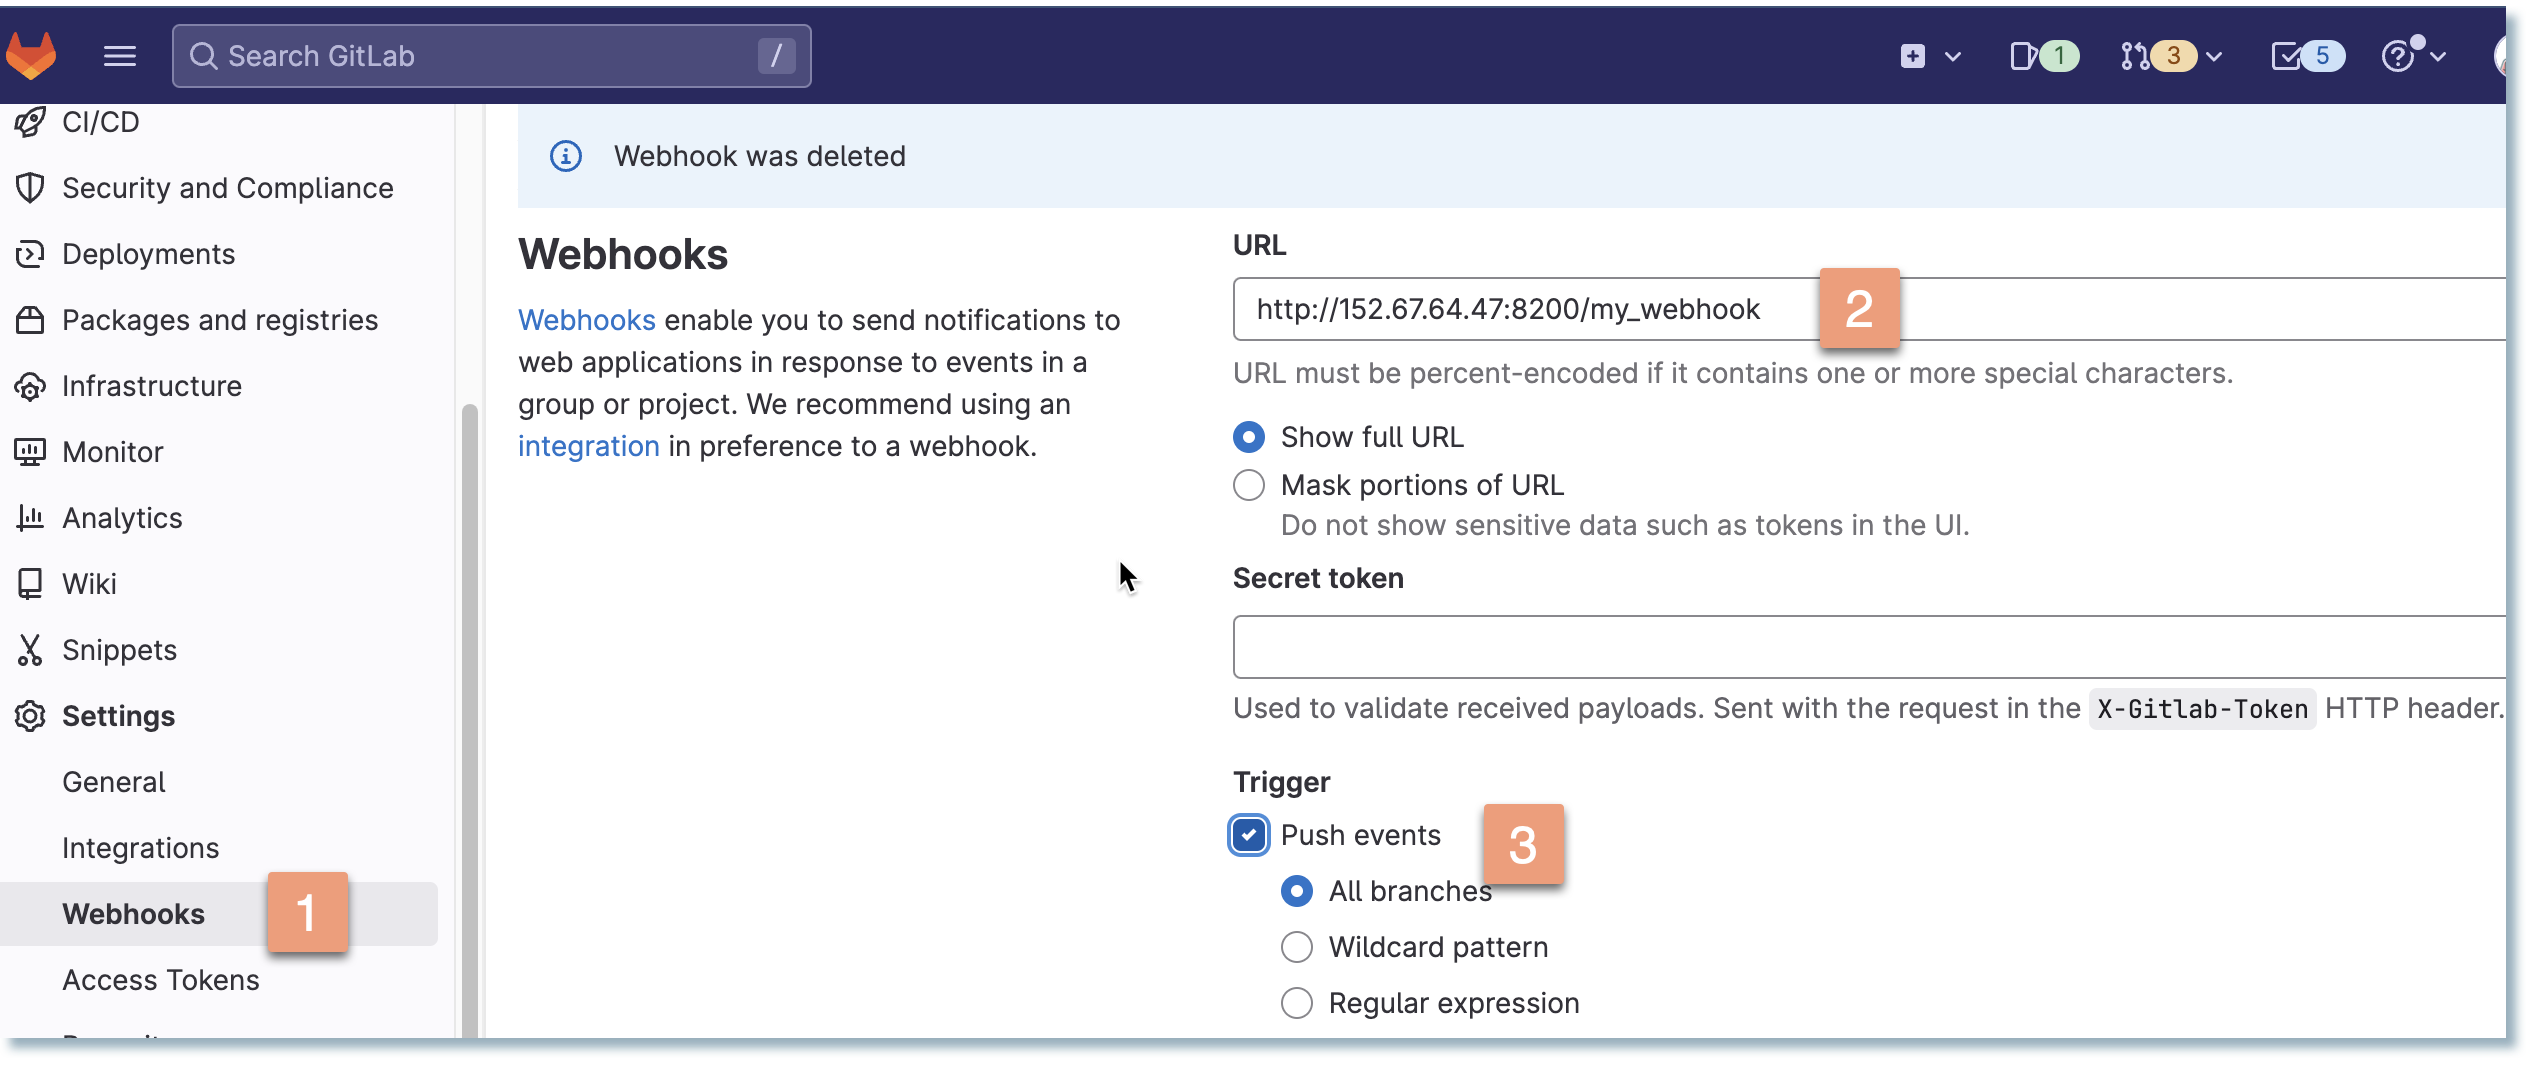Select the Wildcard pattern radio button

(x=1297, y=947)
